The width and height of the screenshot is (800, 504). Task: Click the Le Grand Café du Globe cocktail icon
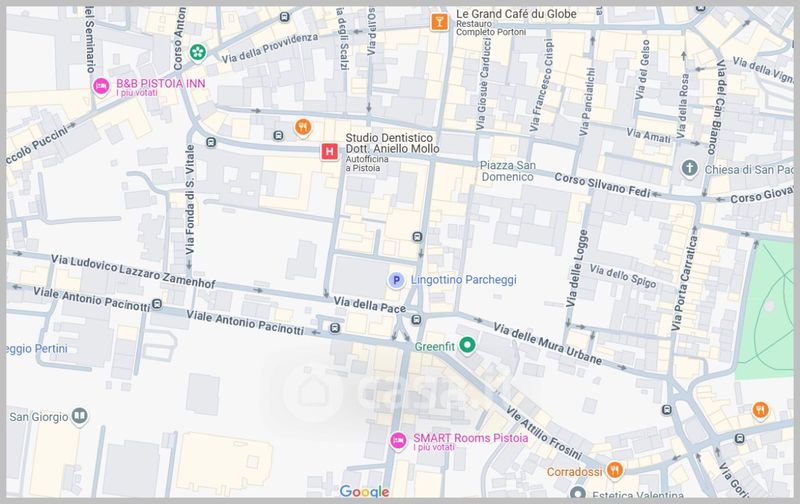(438, 21)
